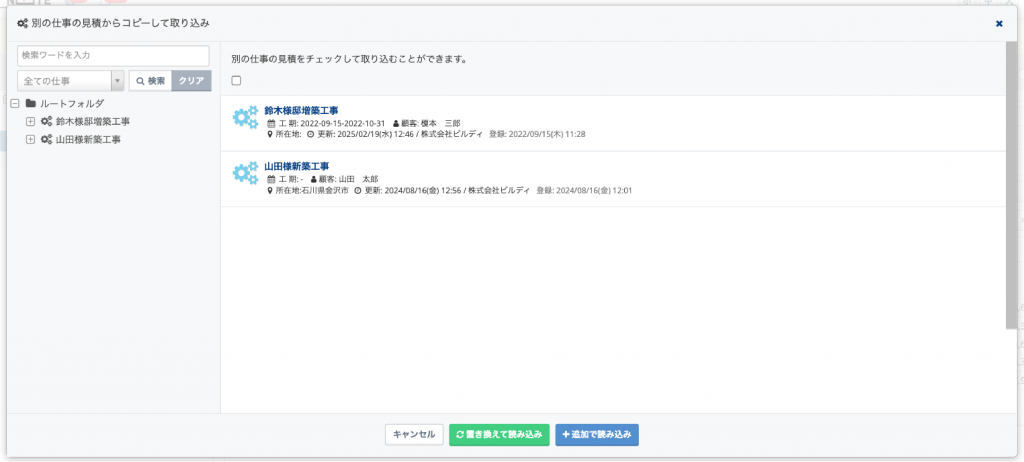Viewport: 1024px width, 462px height.
Task: Click the gears icon in tree next to 鈴木様邸増築工事
Action: [x=46, y=122]
